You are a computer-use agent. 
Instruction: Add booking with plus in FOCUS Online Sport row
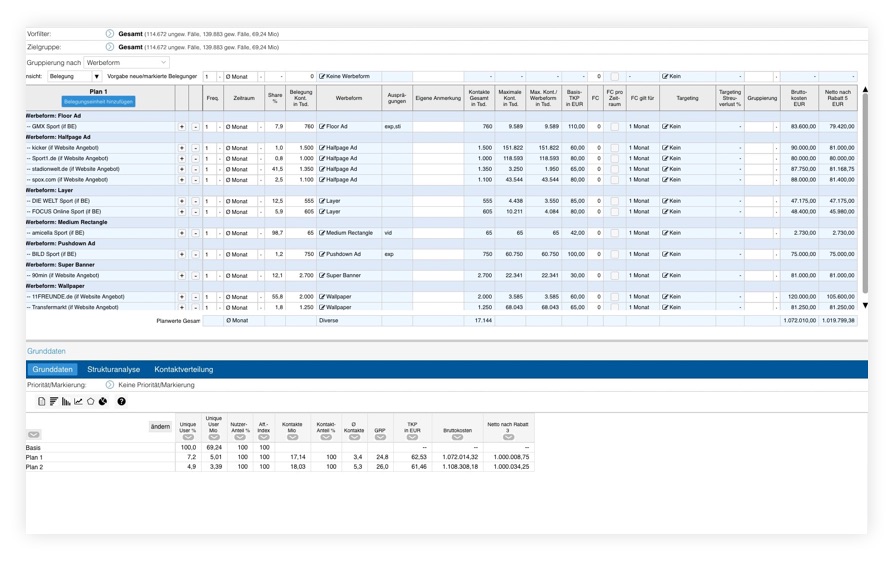(x=182, y=212)
